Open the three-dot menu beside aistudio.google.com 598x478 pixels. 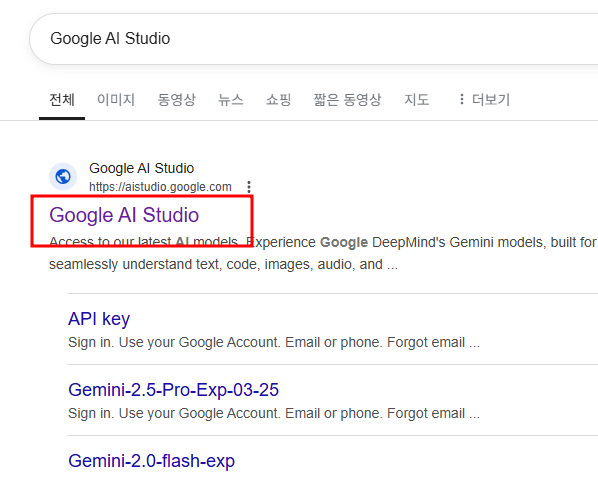tap(249, 187)
